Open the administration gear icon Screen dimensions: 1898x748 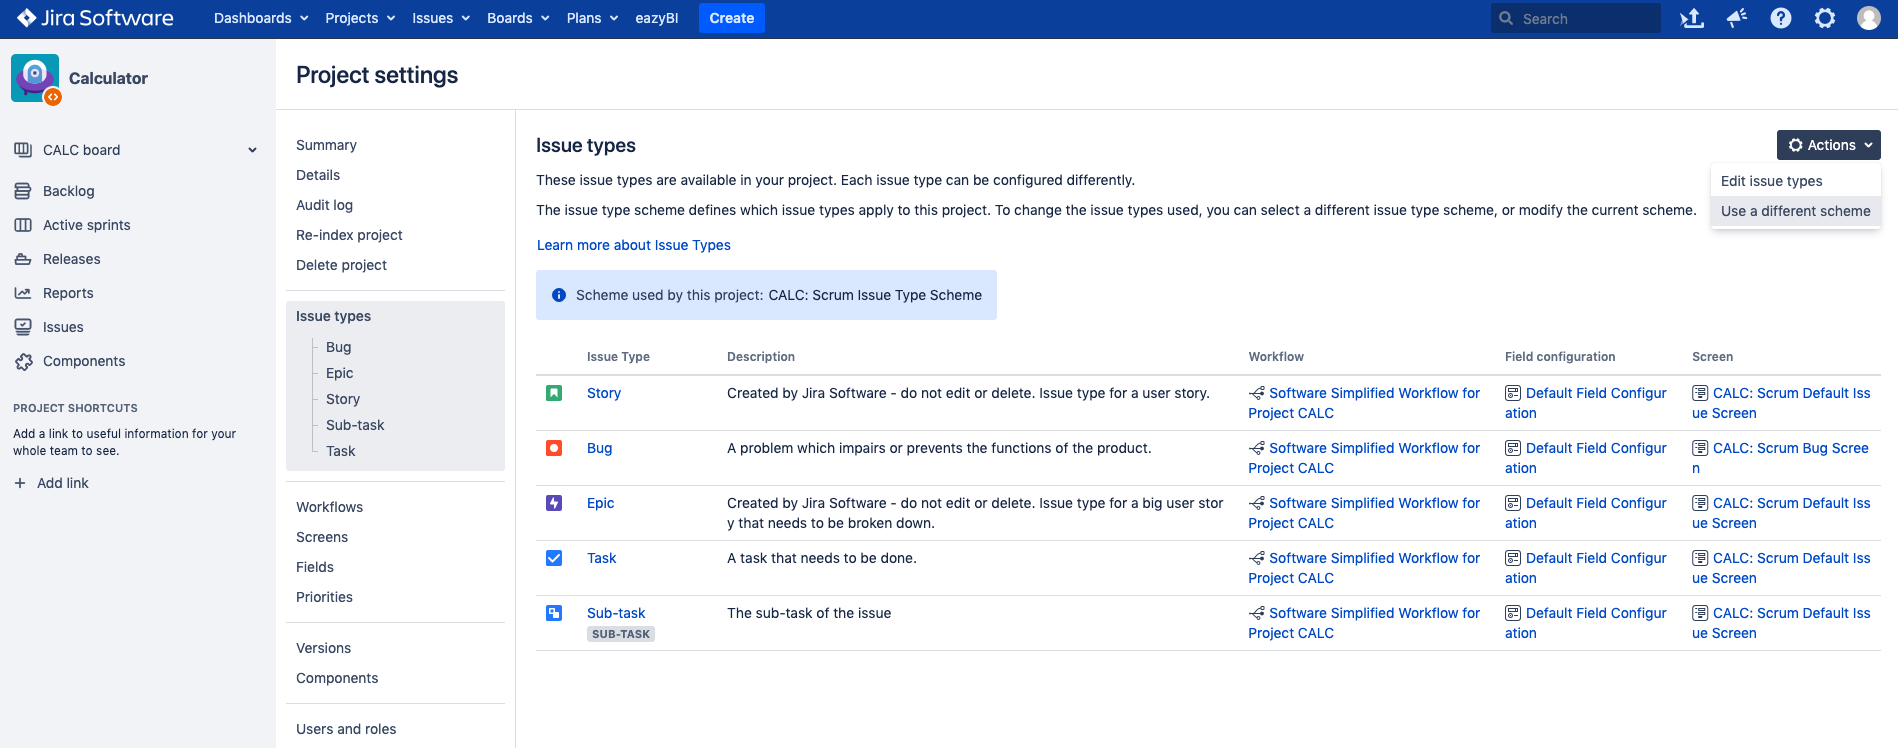tap(1825, 18)
